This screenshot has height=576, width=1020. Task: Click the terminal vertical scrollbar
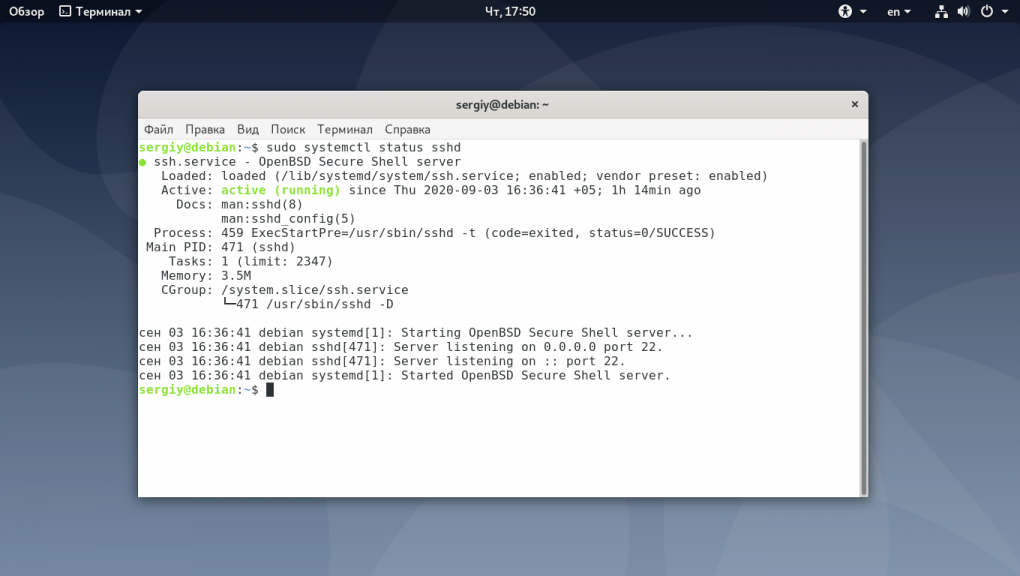864,318
